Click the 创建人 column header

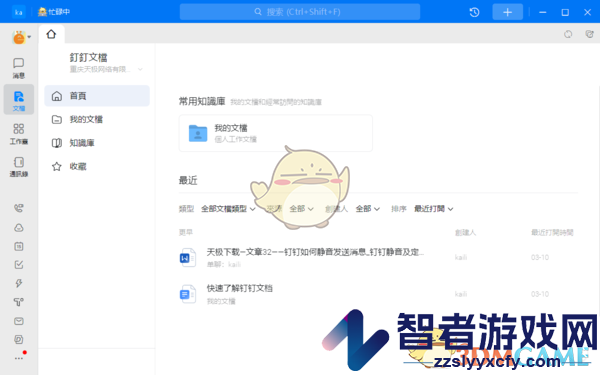click(465, 232)
